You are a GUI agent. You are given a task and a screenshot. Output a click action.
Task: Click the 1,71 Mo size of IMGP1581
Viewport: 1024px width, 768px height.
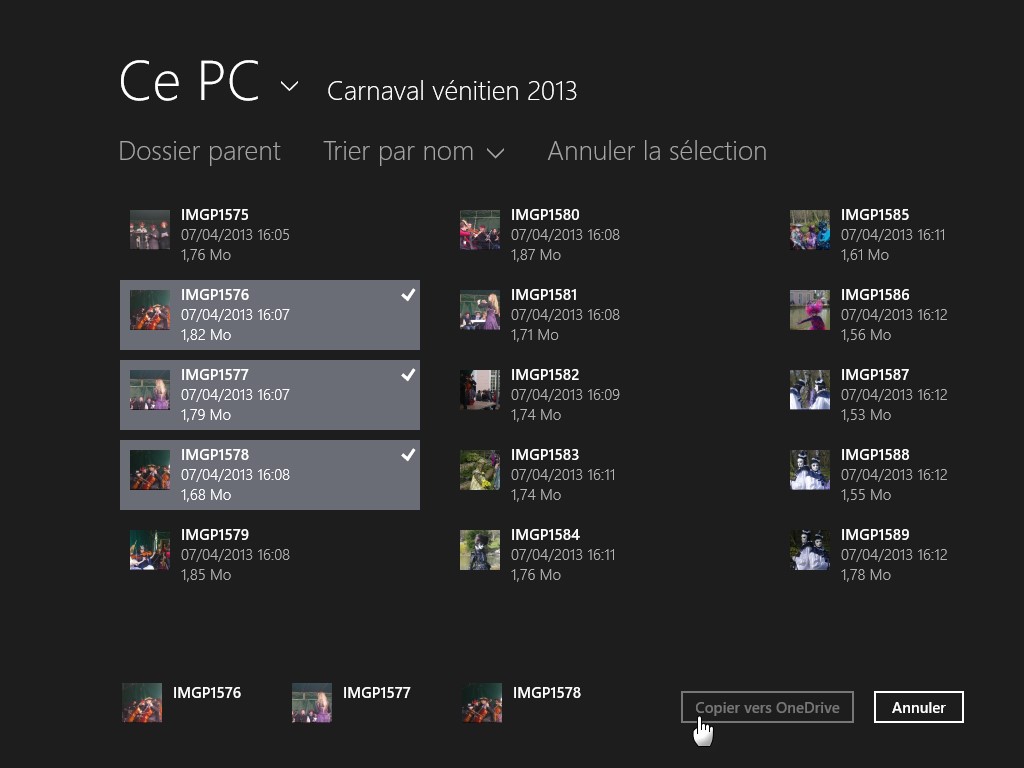pos(535,334)
